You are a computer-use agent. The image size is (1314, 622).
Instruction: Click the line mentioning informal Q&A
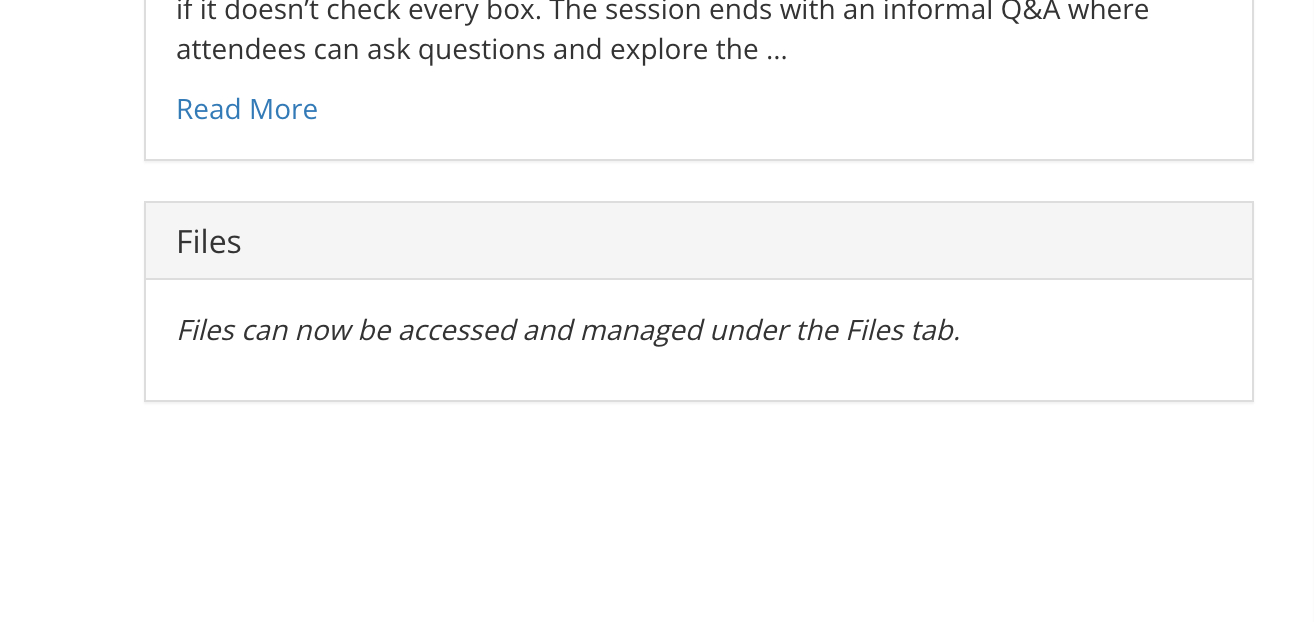(x=662, y=12)
